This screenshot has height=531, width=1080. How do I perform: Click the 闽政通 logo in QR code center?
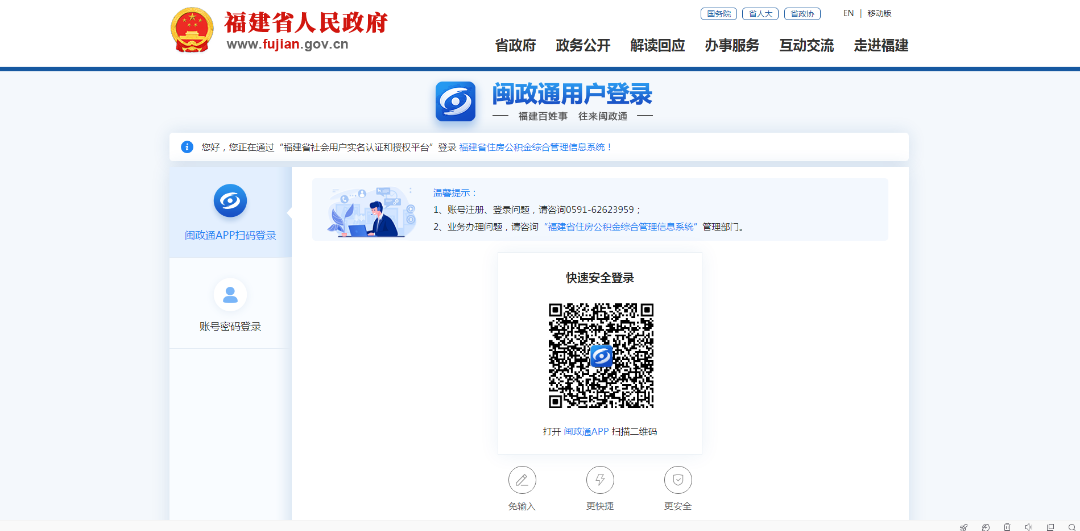click(x=601, y=356)
